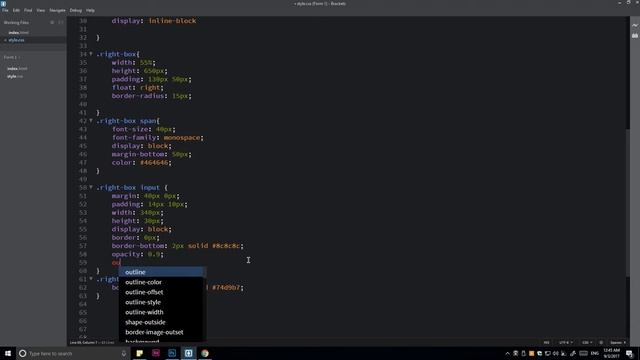Open Adobe InDesign from taskbar
640x360 pixels.
click(156, 353)
